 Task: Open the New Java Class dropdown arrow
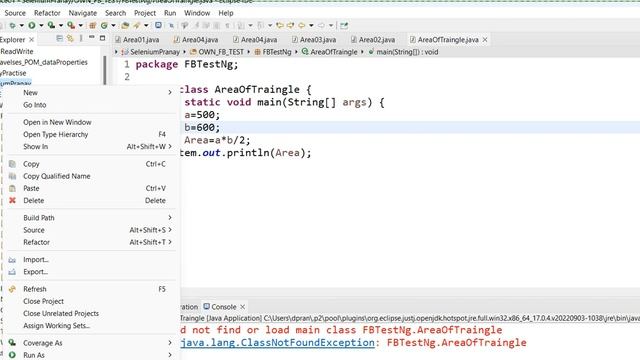pos(113,25)
